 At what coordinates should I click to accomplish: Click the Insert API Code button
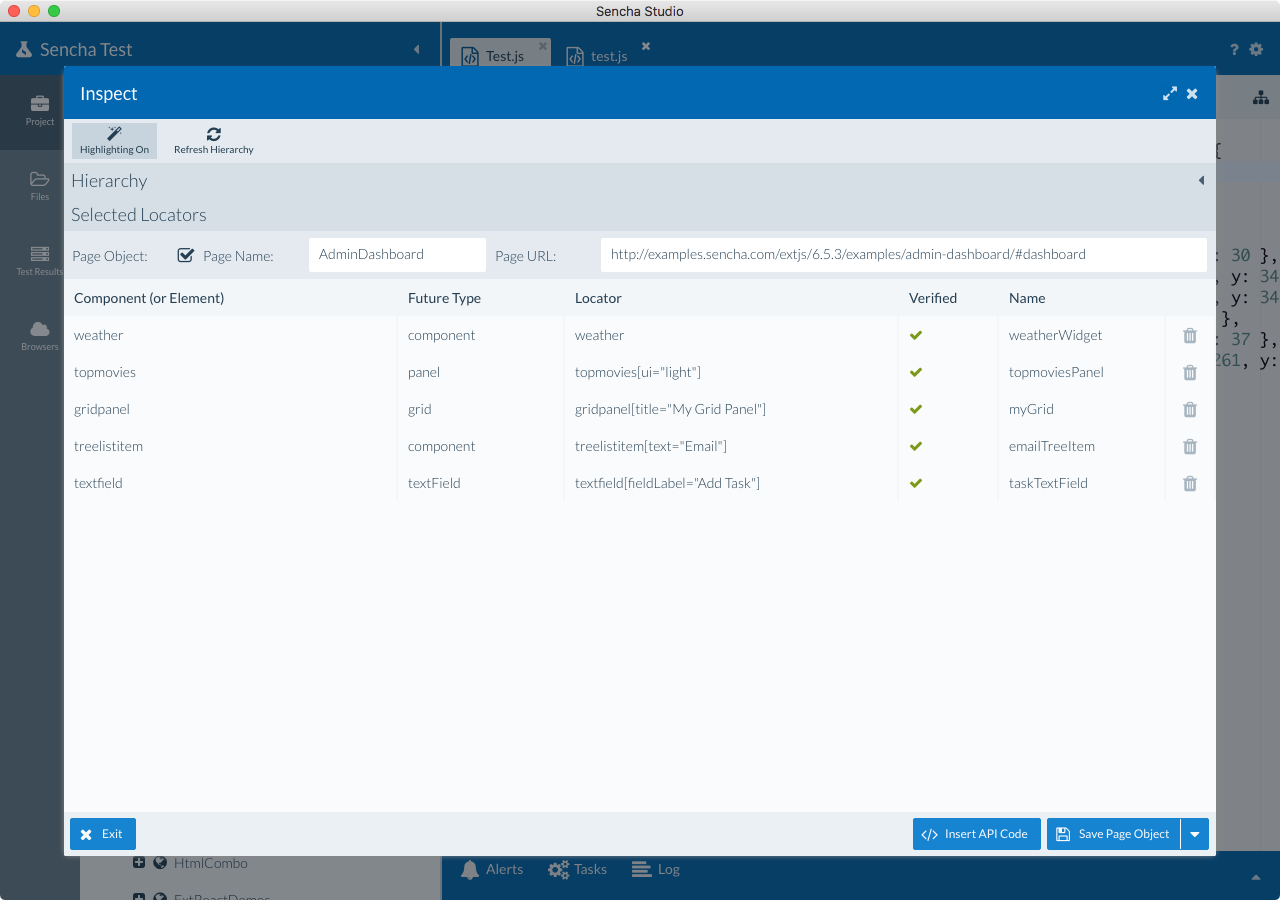click(976, 834)
